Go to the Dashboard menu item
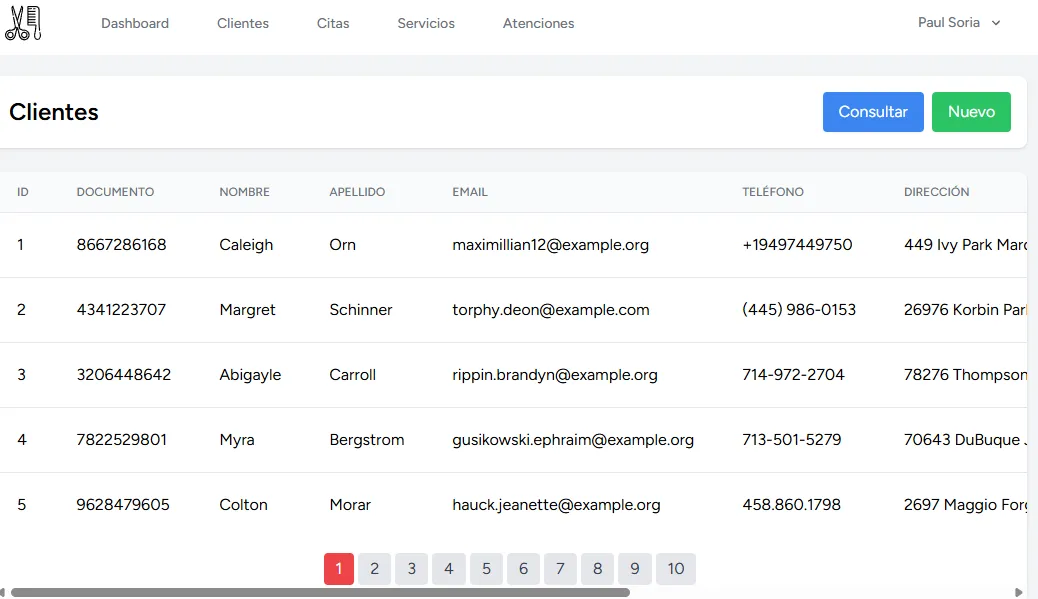 coord(135,23)
